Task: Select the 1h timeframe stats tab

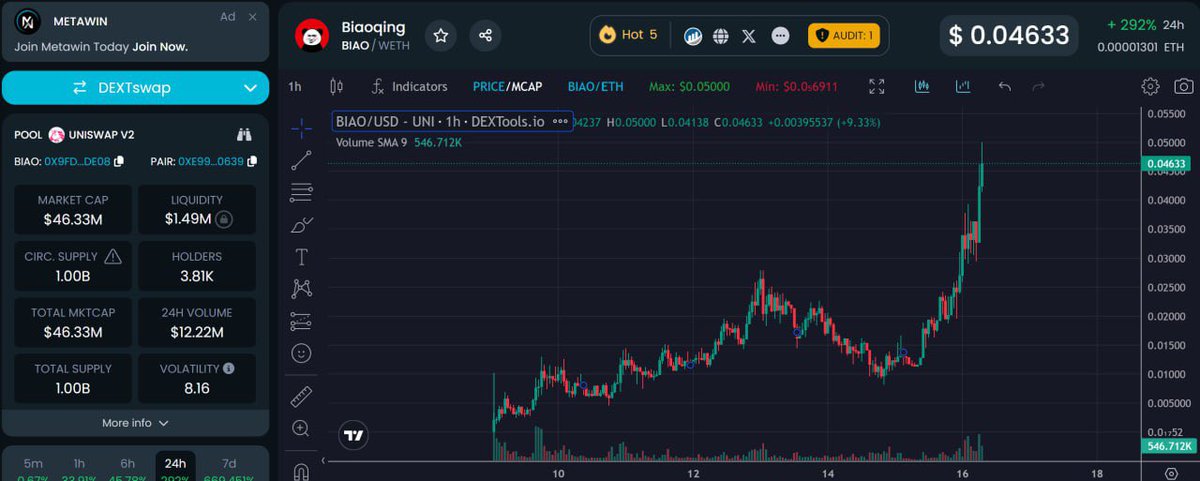Action: 79,463
